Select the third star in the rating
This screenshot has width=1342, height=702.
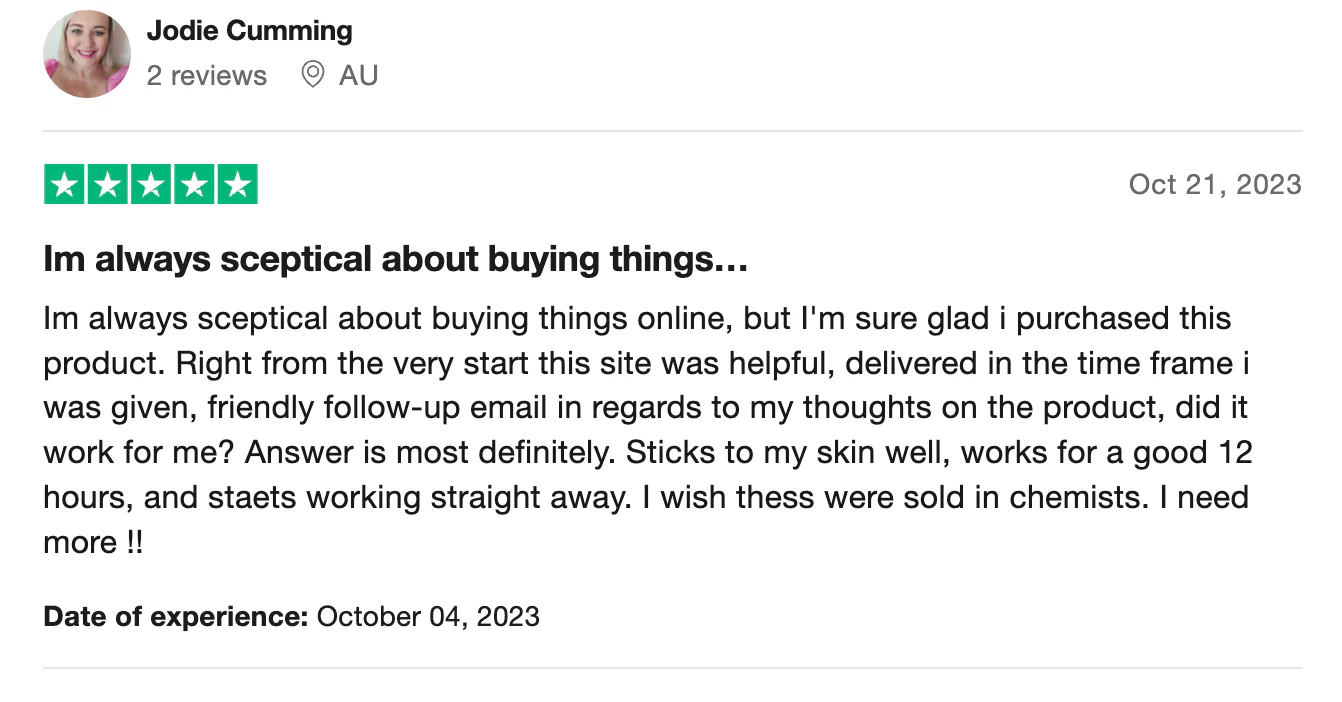pyautogui.click(x=151, y=184)
